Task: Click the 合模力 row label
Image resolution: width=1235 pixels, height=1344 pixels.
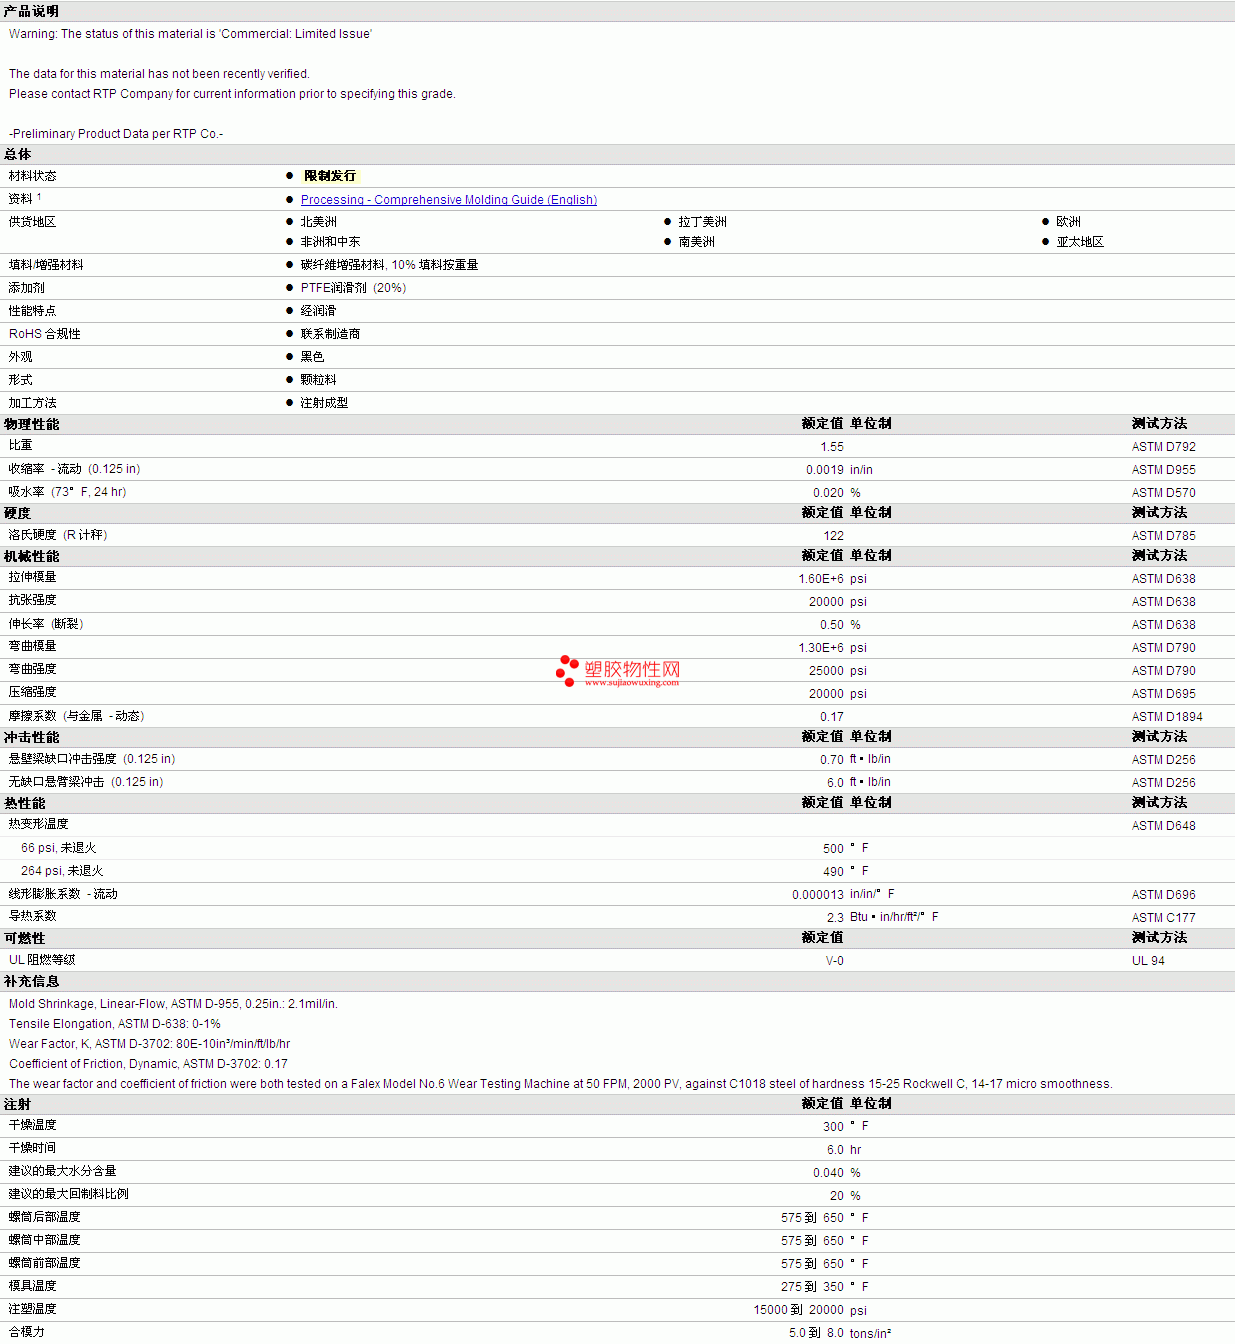Action: point(27,1332)
